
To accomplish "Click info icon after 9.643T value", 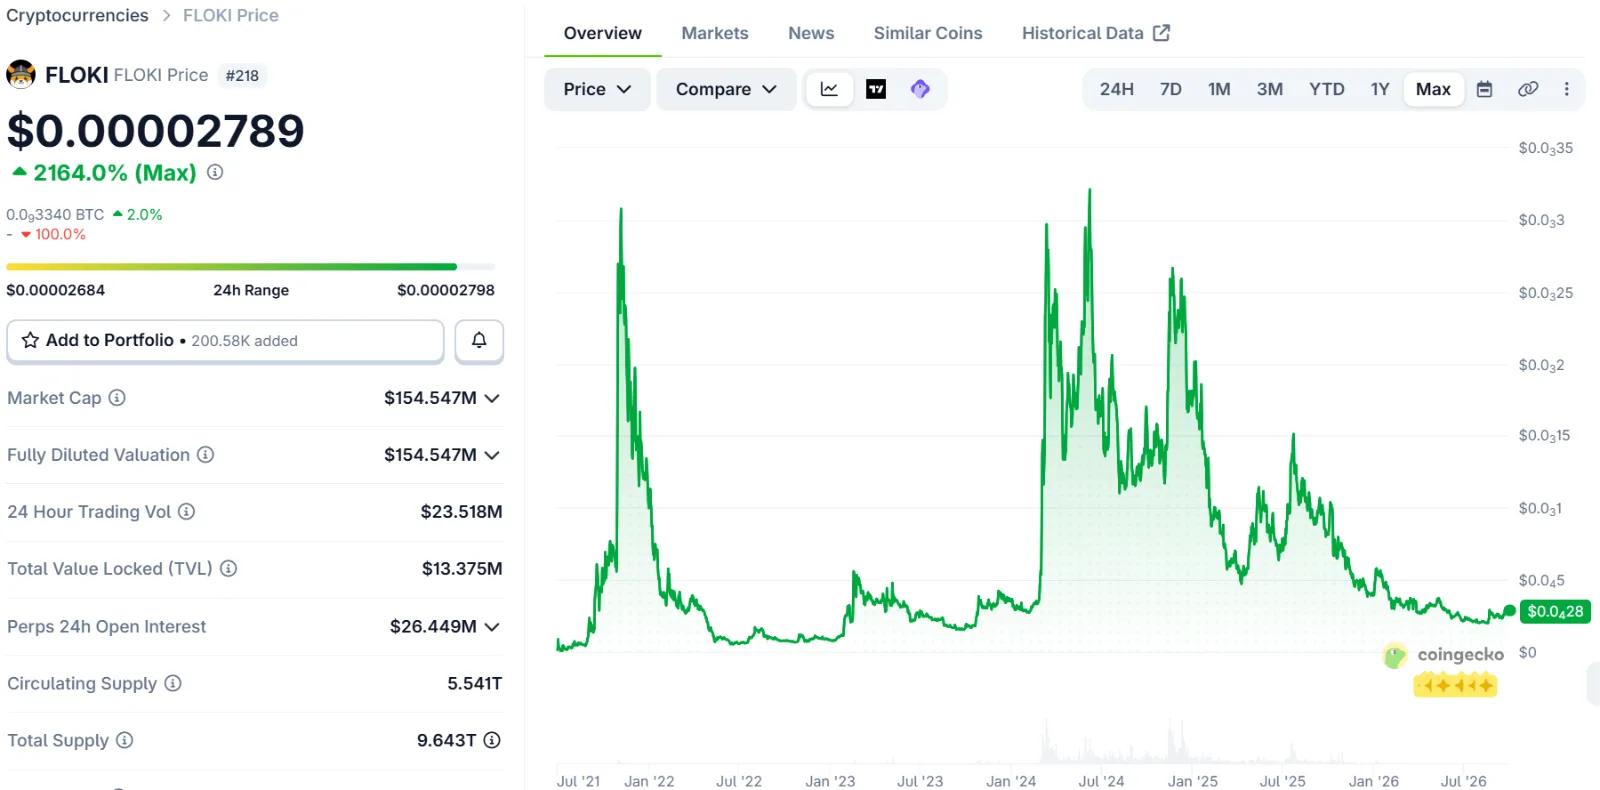I will (492, 740).
